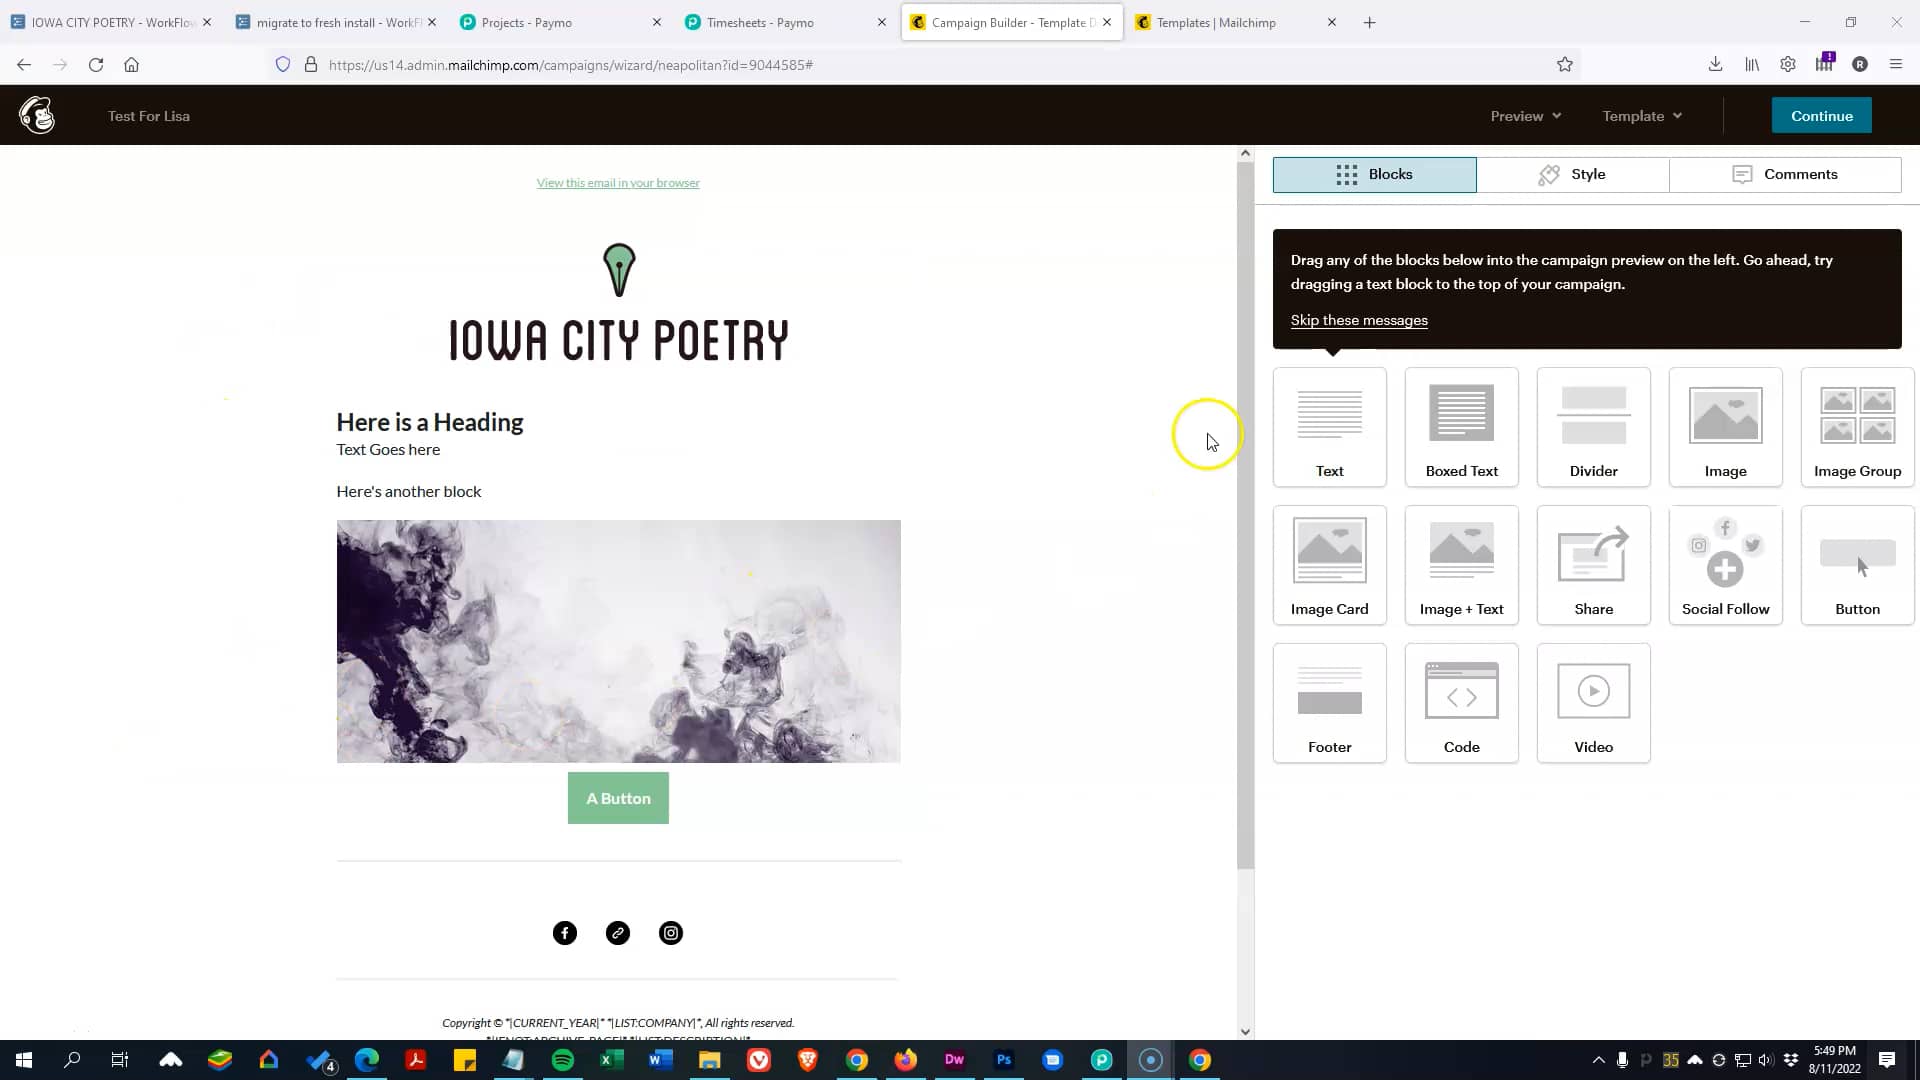Open the Spotify taskbar icon
This screenshot has width=1920, height=1080.
[x=563, y=1059]
